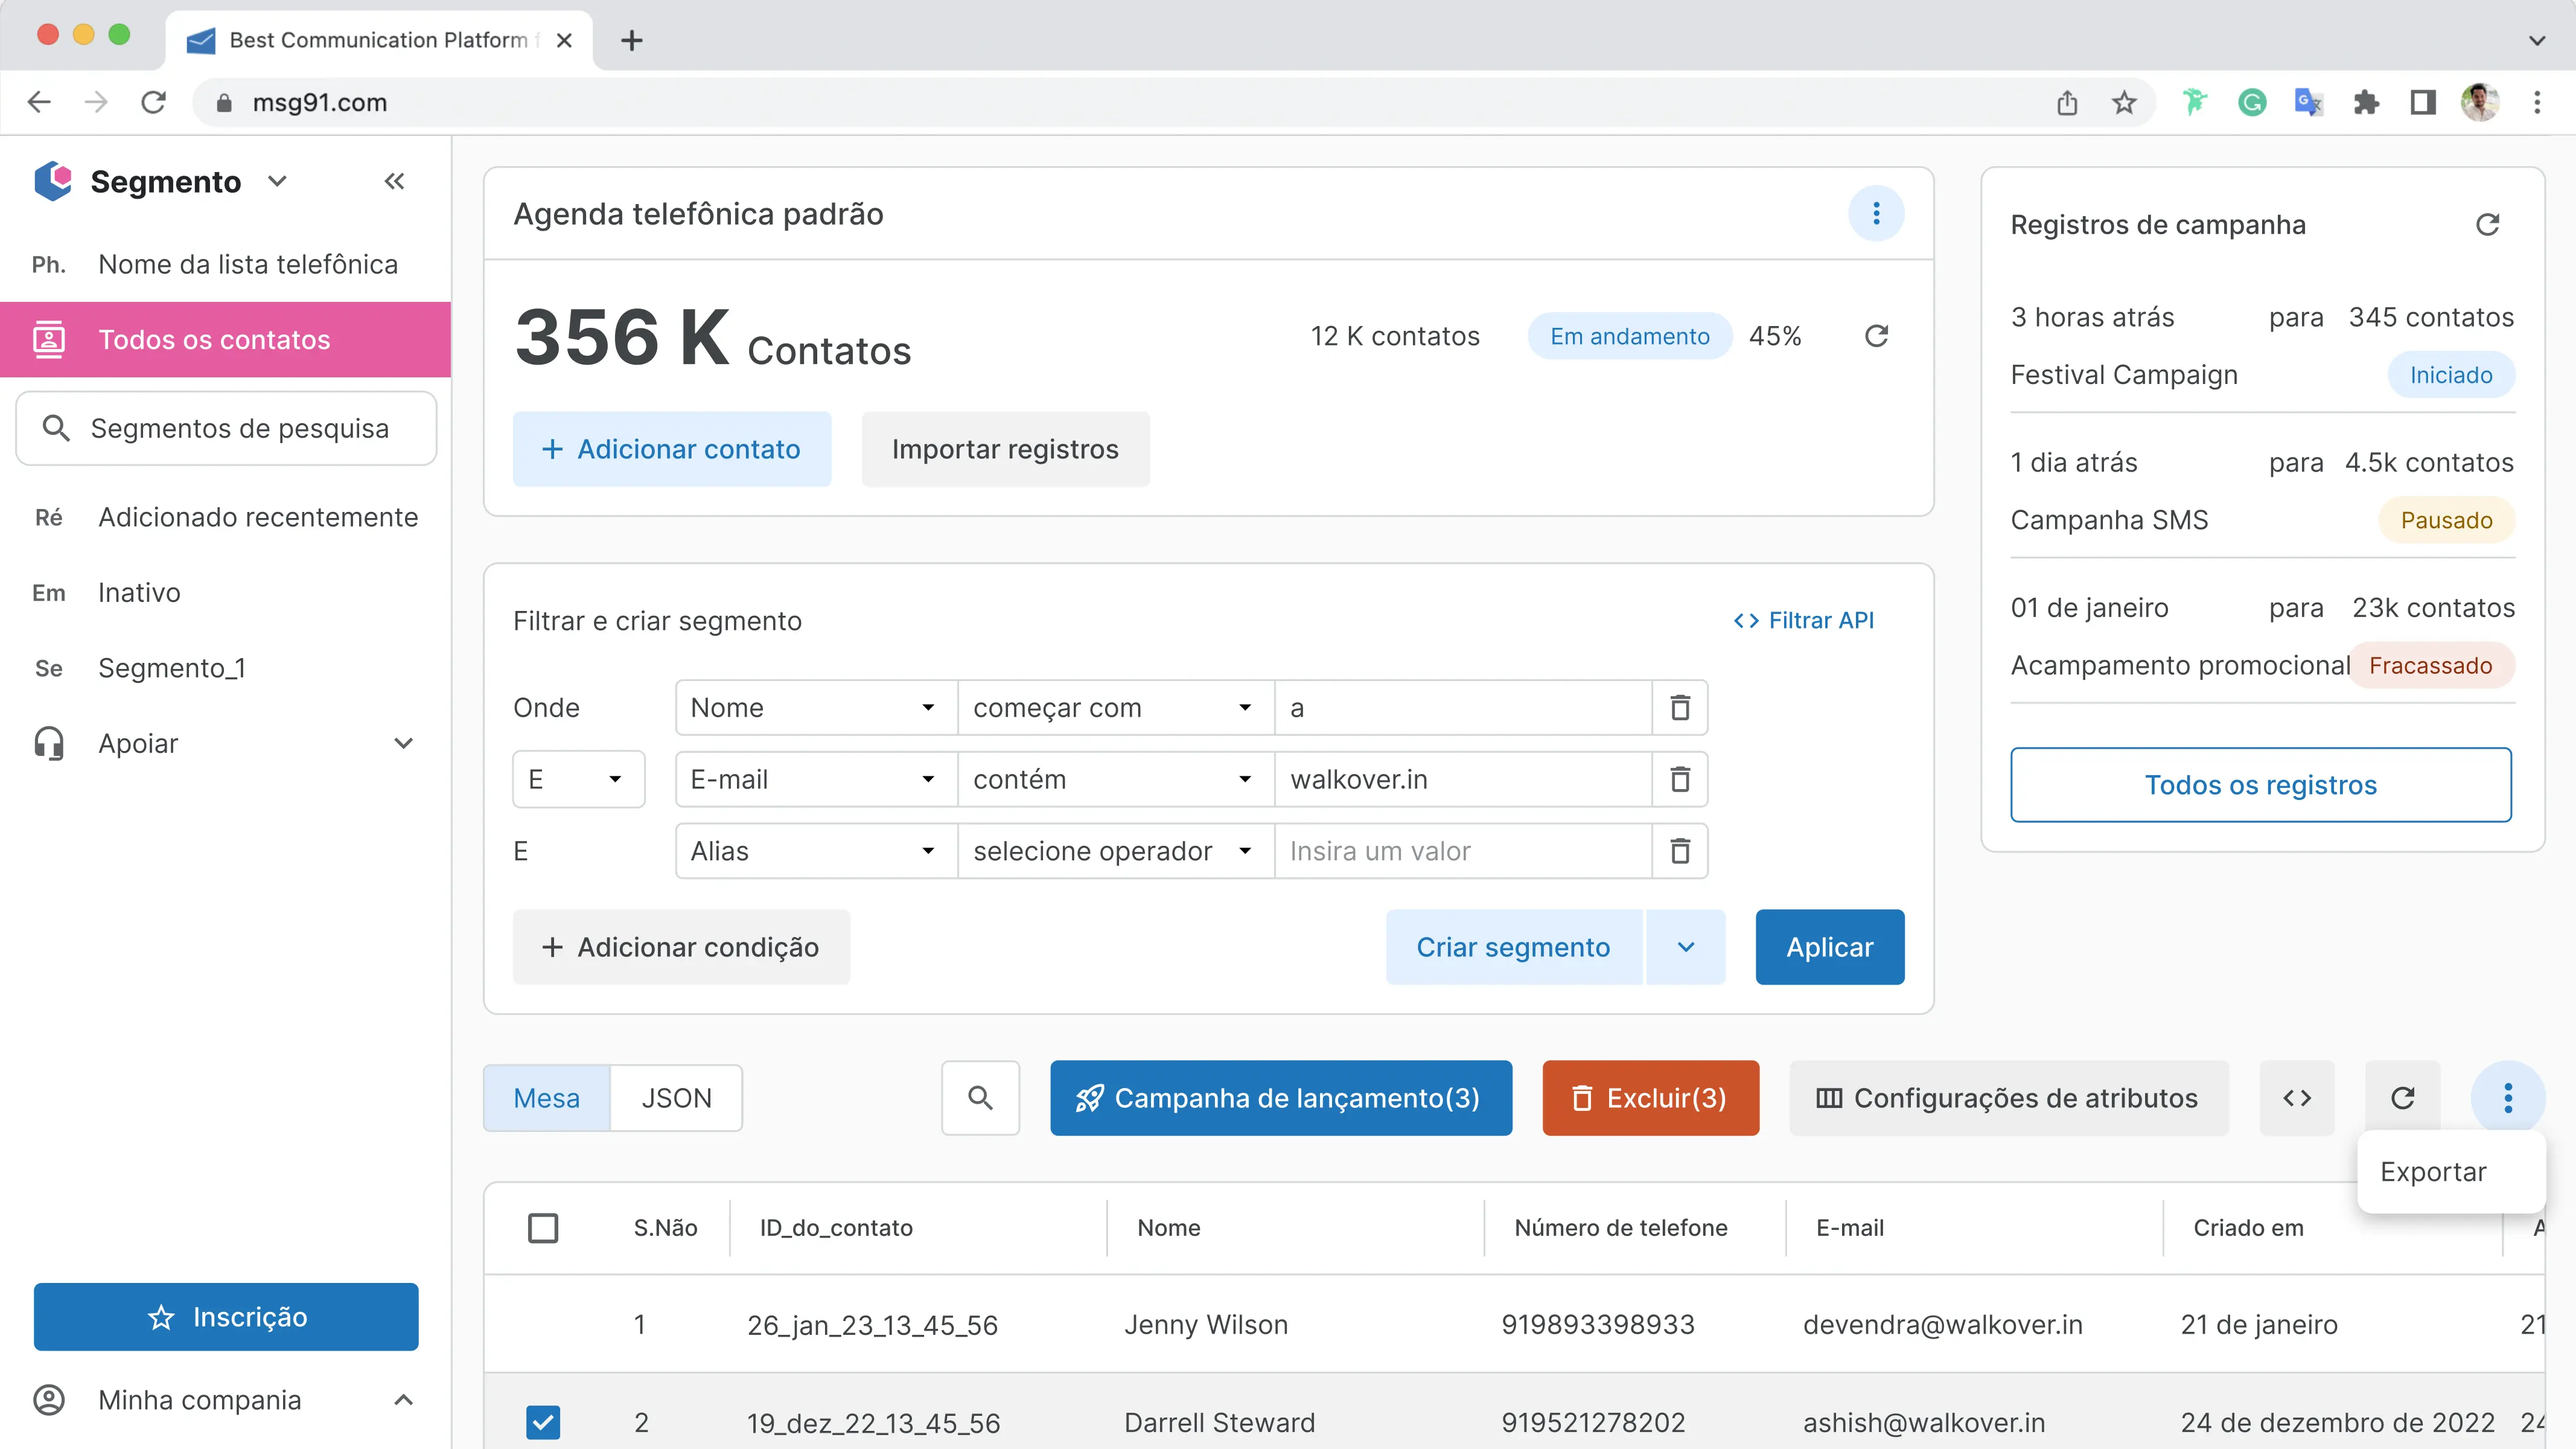Click the Inscrição subscription button
Image resolution: width=2576 pixels, height=1449 pixels.
point(225,1316)
